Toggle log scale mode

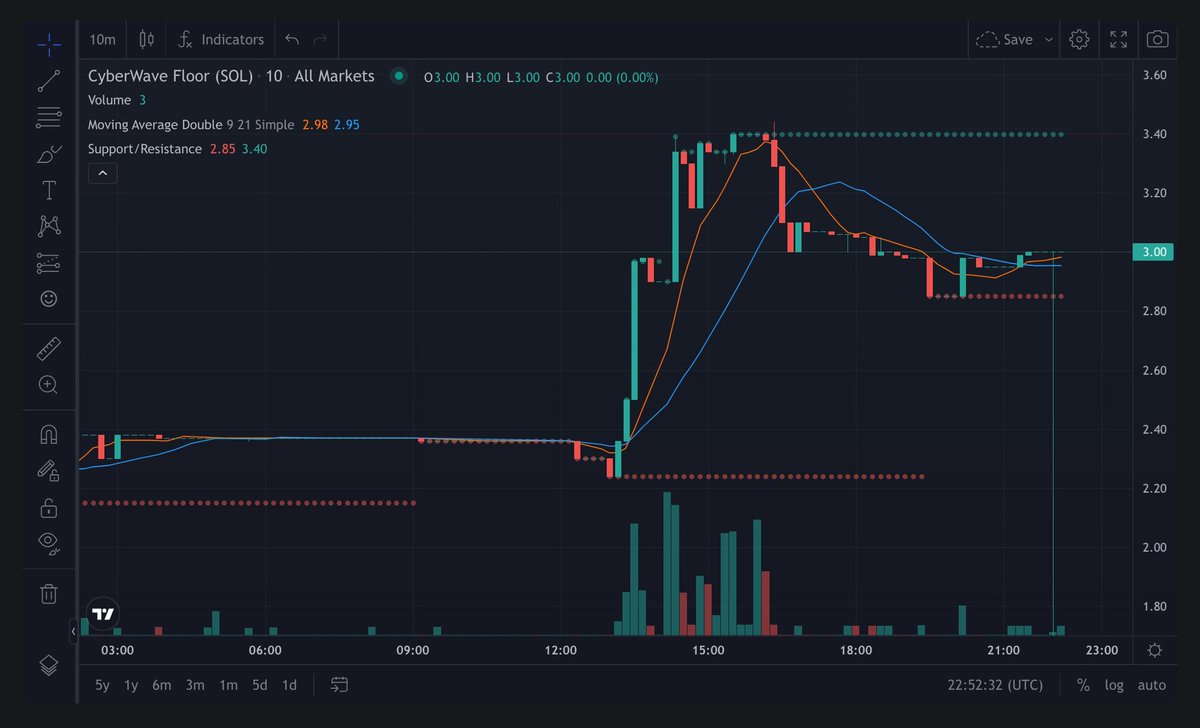point(1114,685)
